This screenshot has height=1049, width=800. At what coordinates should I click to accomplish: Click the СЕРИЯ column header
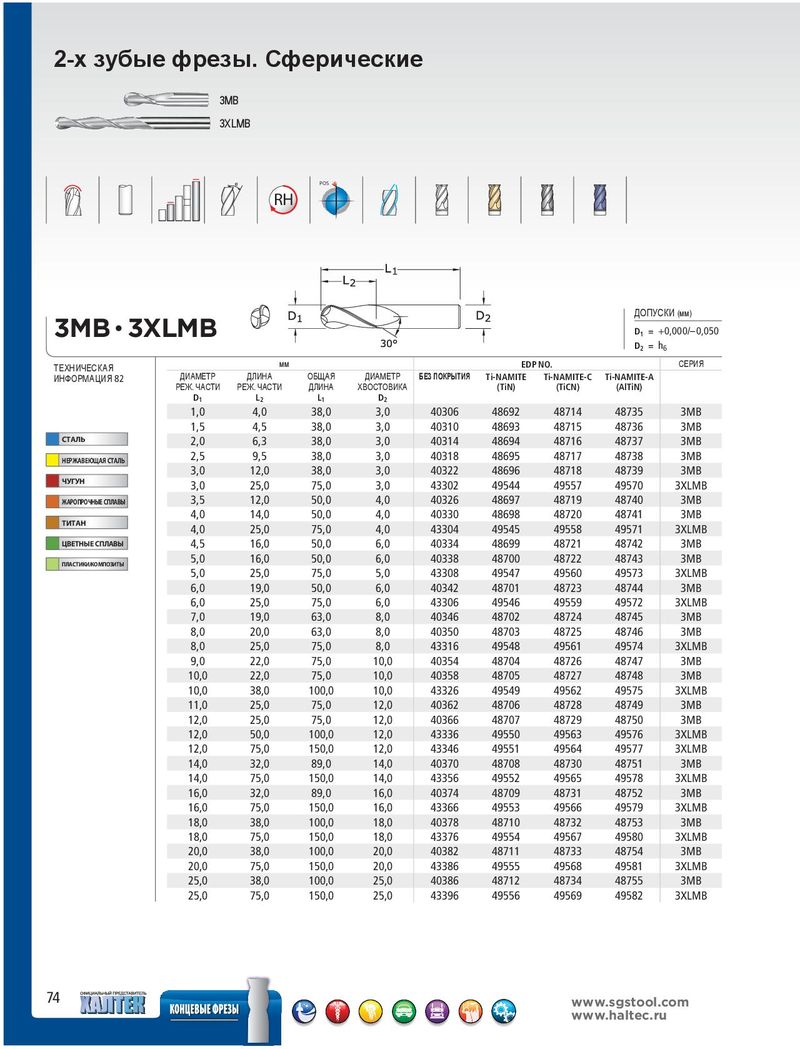[691, 364]
